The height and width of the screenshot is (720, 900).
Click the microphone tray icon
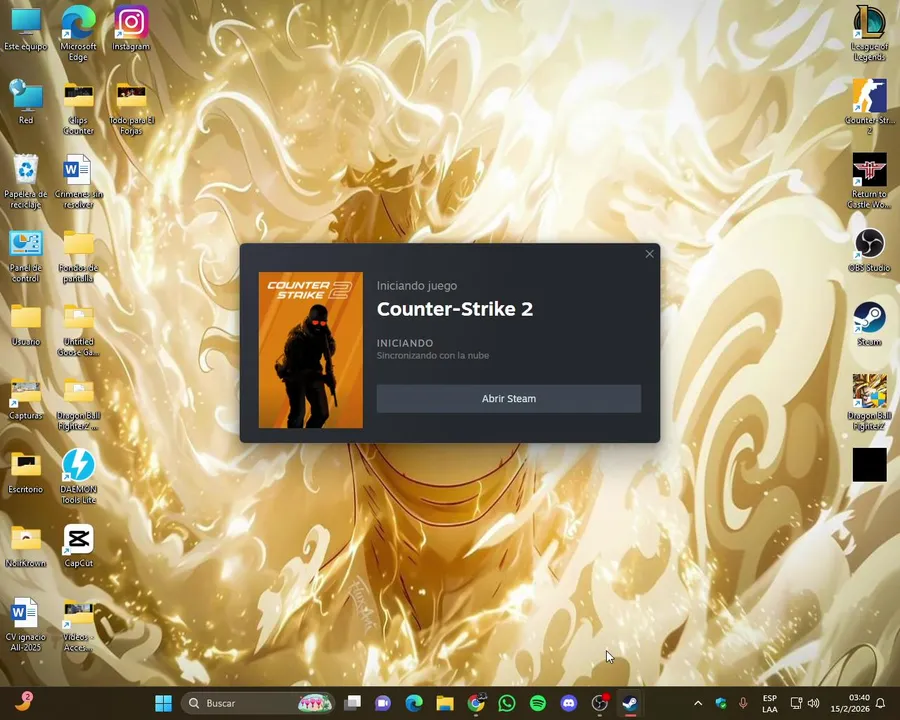[x=743, y=703]
